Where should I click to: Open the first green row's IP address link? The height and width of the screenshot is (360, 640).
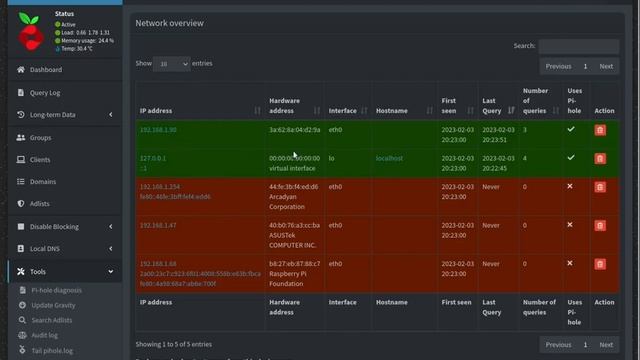tap(158, 130)
